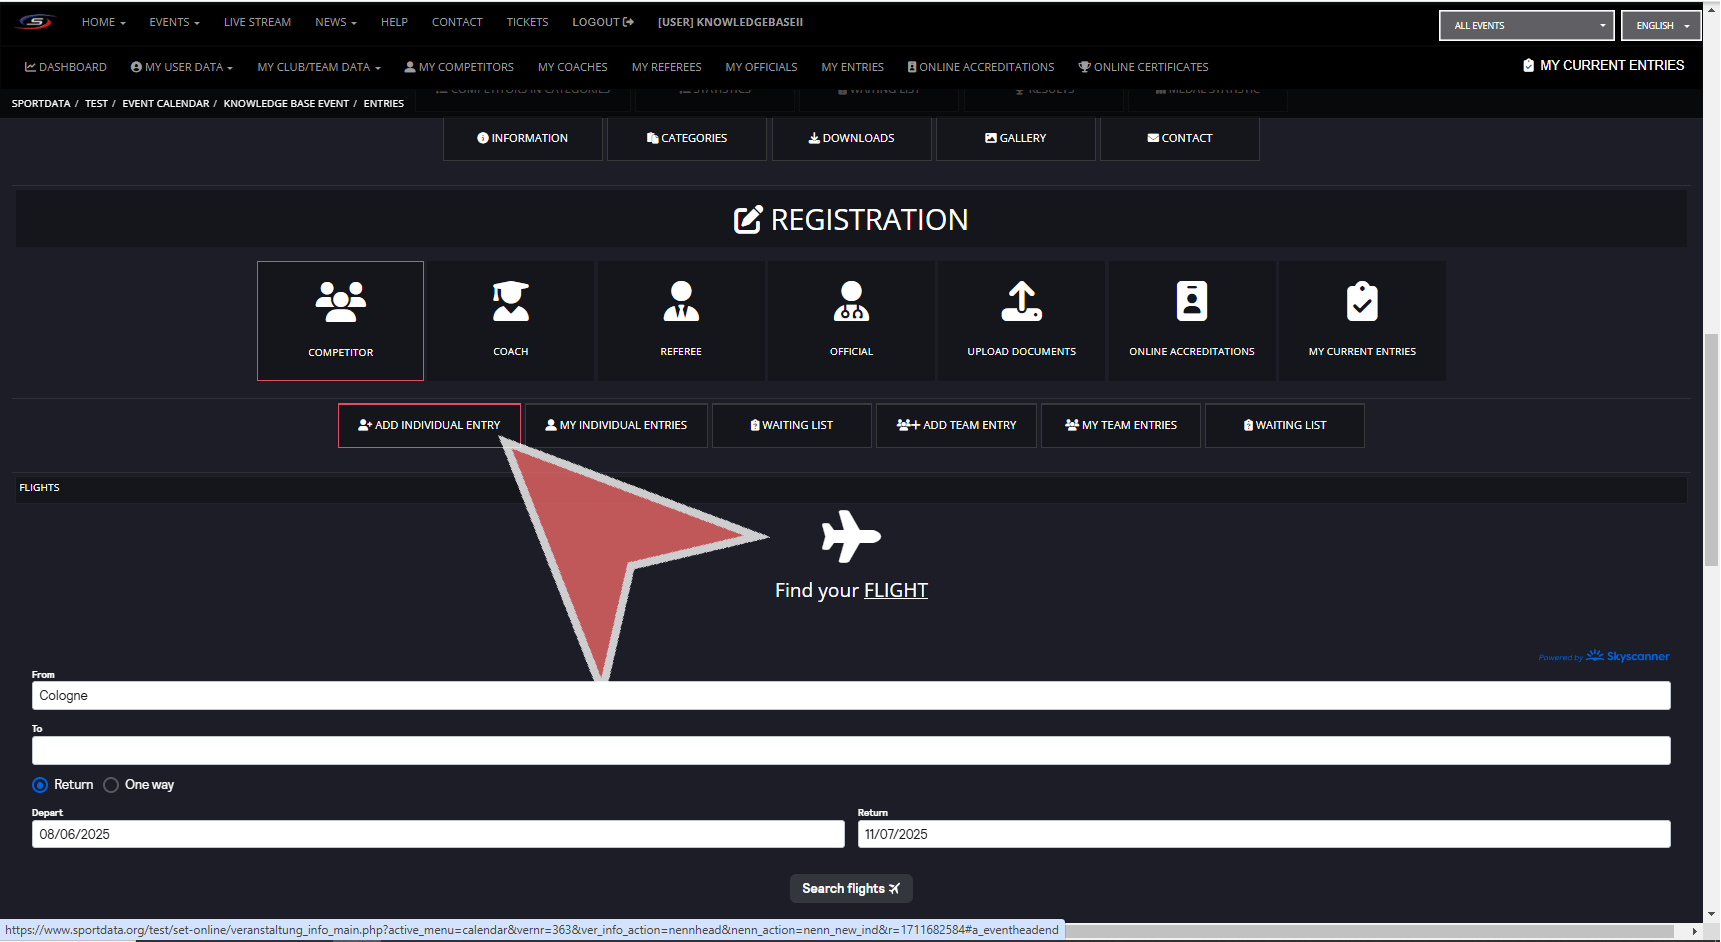This screenshot has width=1721, height=942.
Task: Switch to the Downloads tab
Action: point(851,138)
